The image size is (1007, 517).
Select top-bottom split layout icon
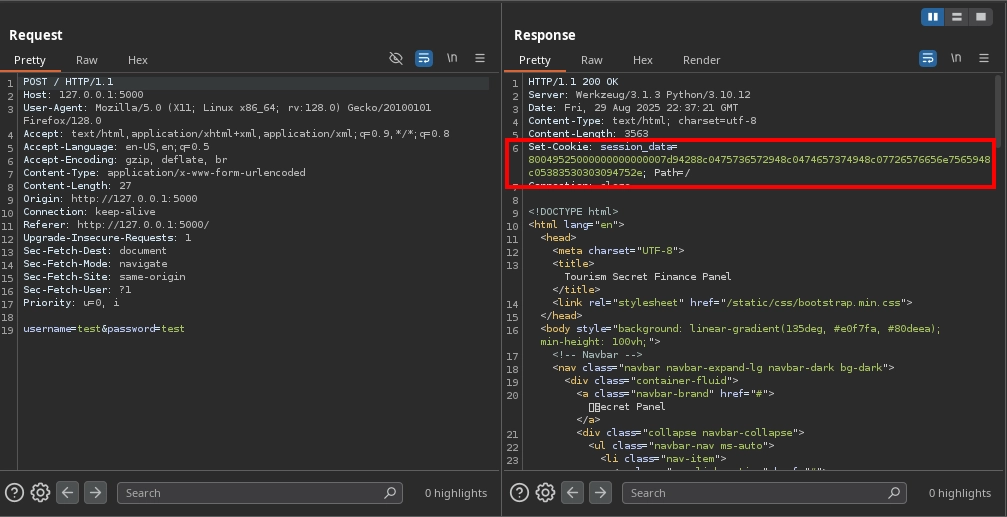click(x=957, y=17)
